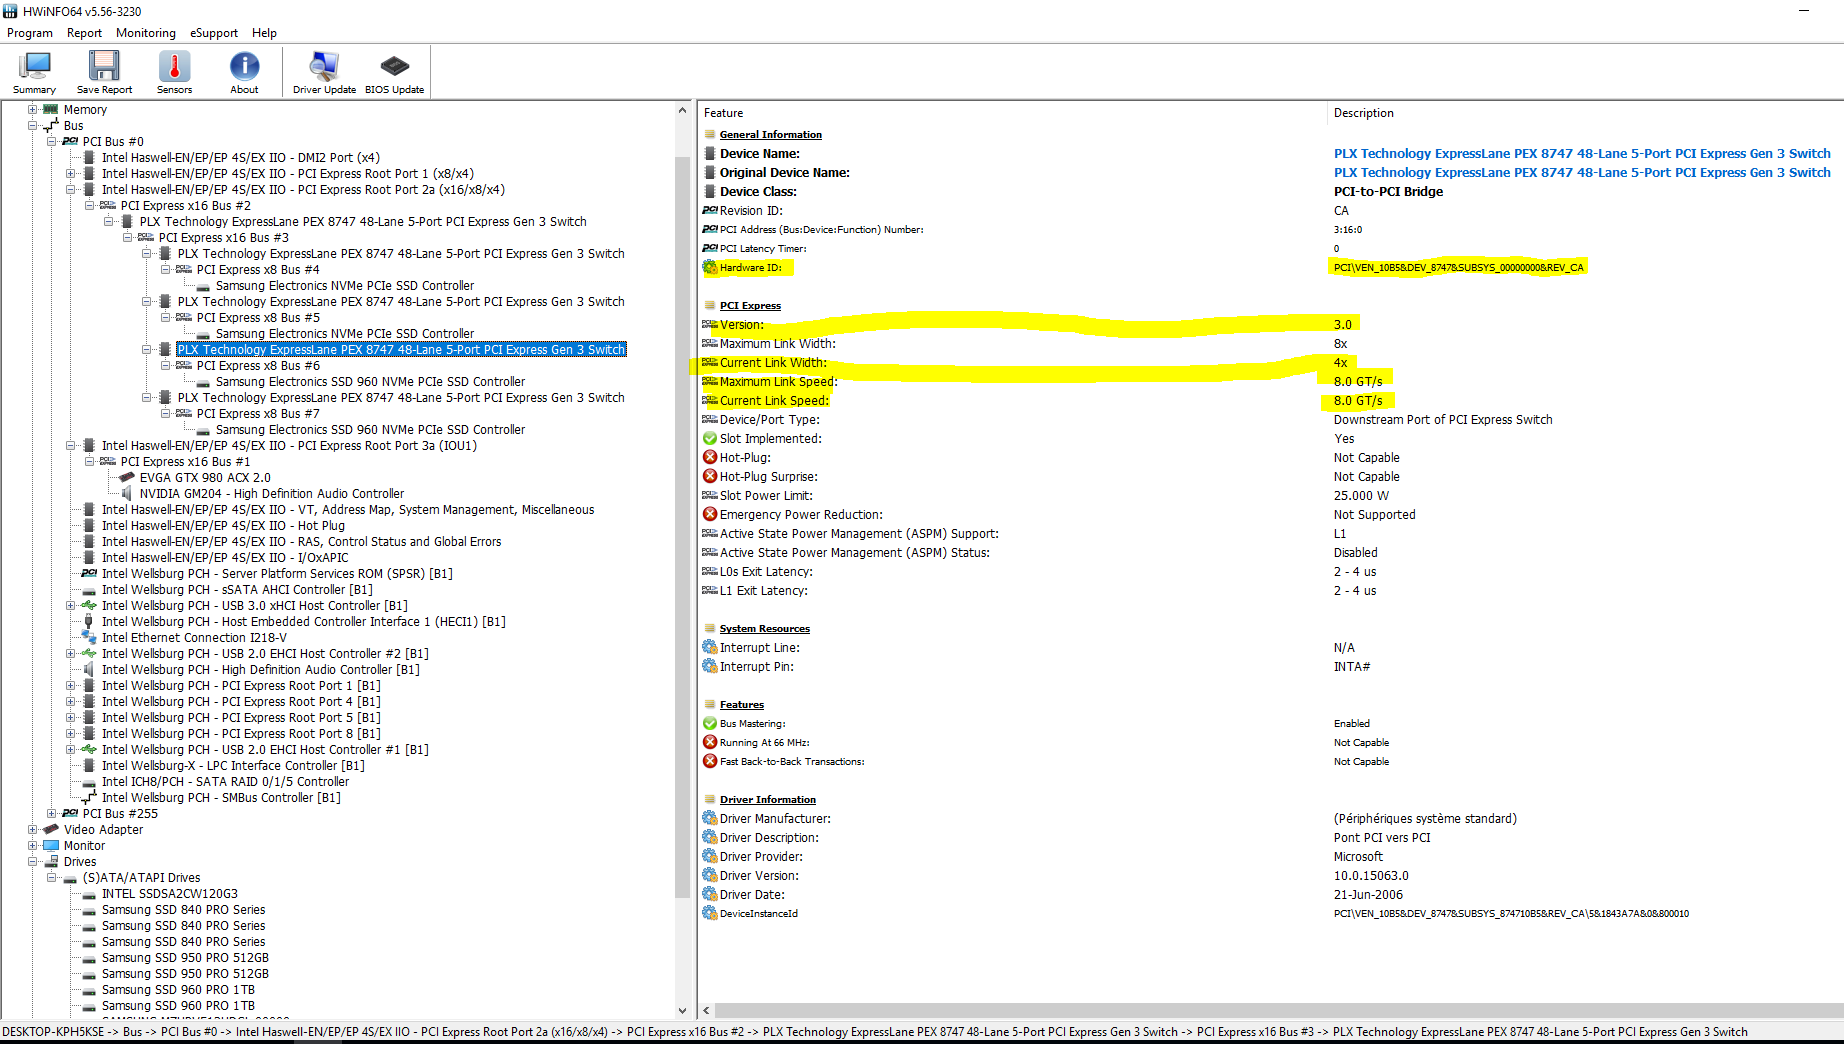Click the details pane horizontal scrollbar

click(x=1278, y=1011)
